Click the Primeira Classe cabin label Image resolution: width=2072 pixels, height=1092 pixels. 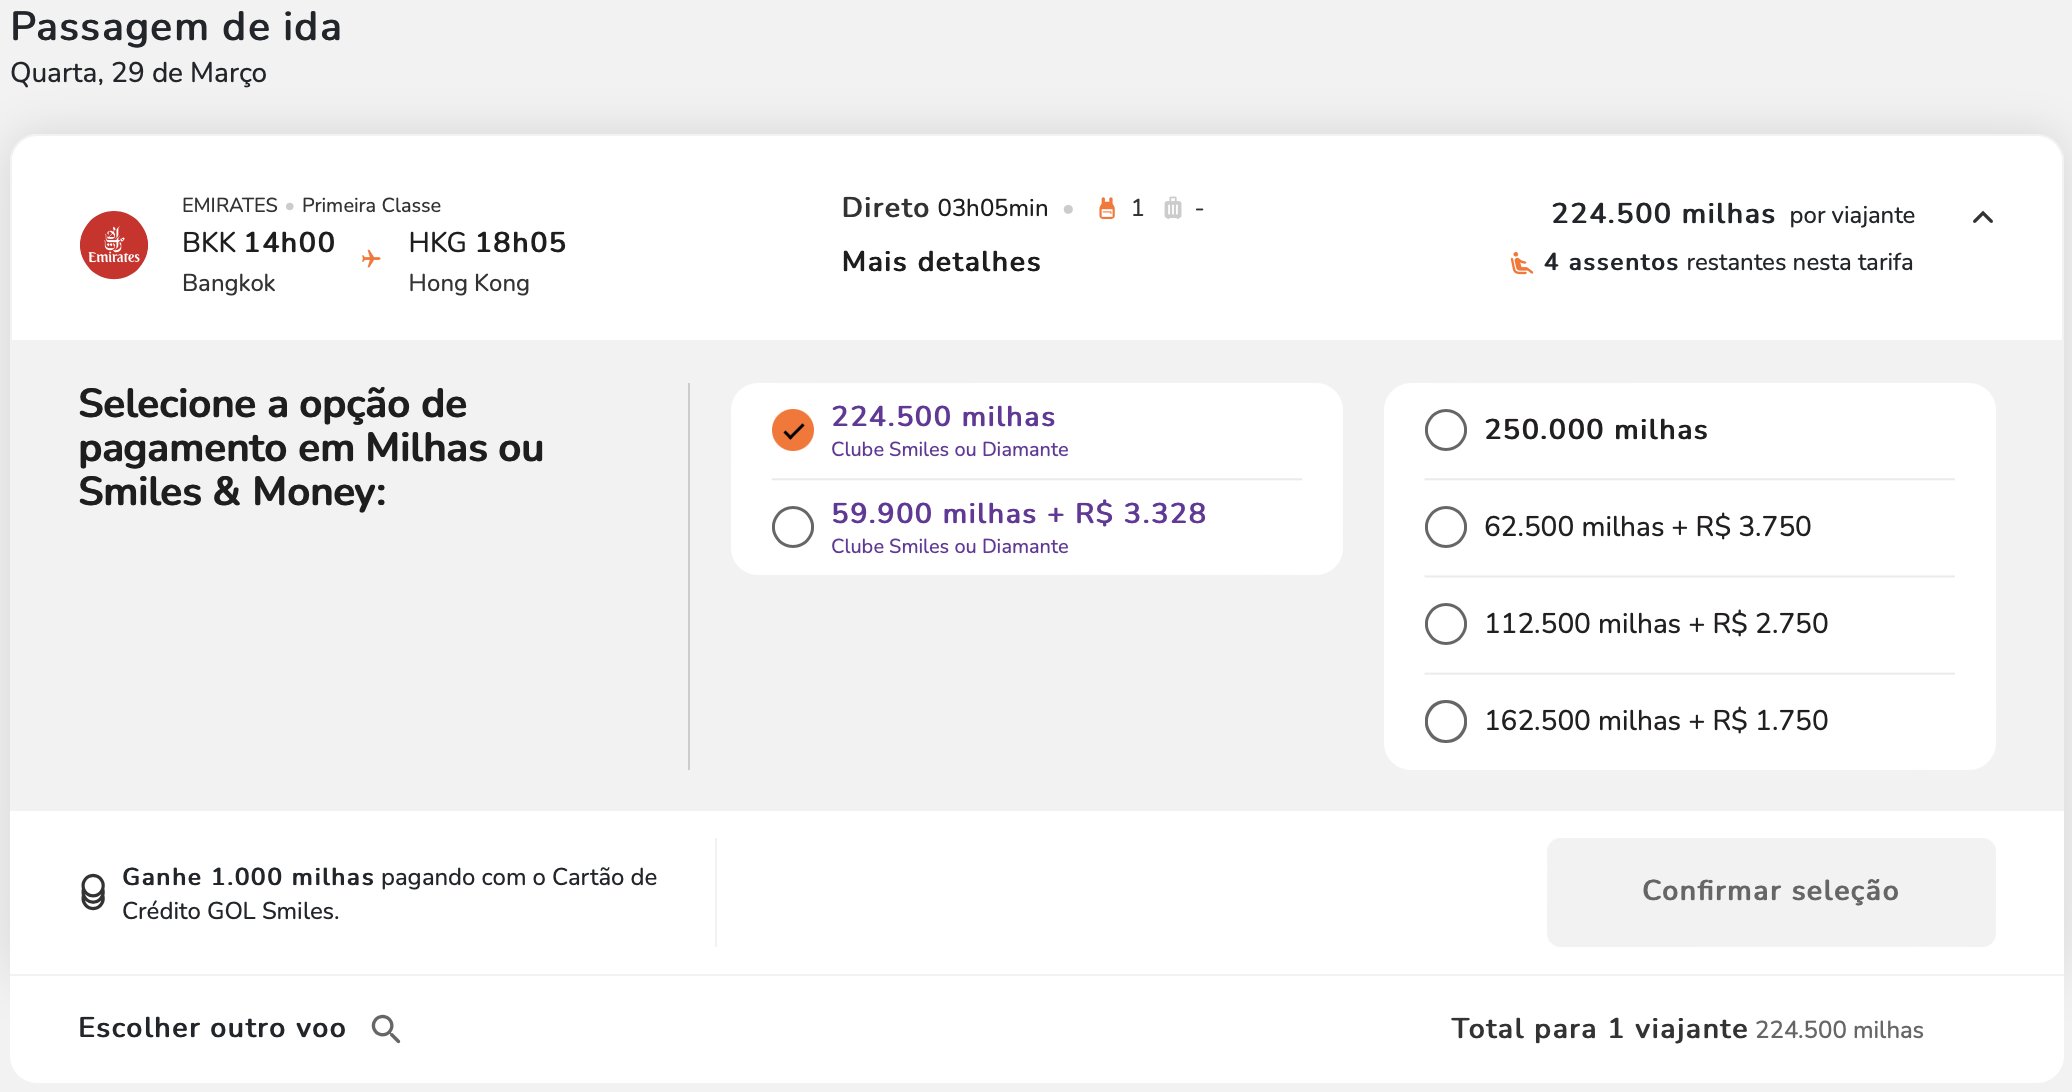pyautogui.click(x=371, y=205)
